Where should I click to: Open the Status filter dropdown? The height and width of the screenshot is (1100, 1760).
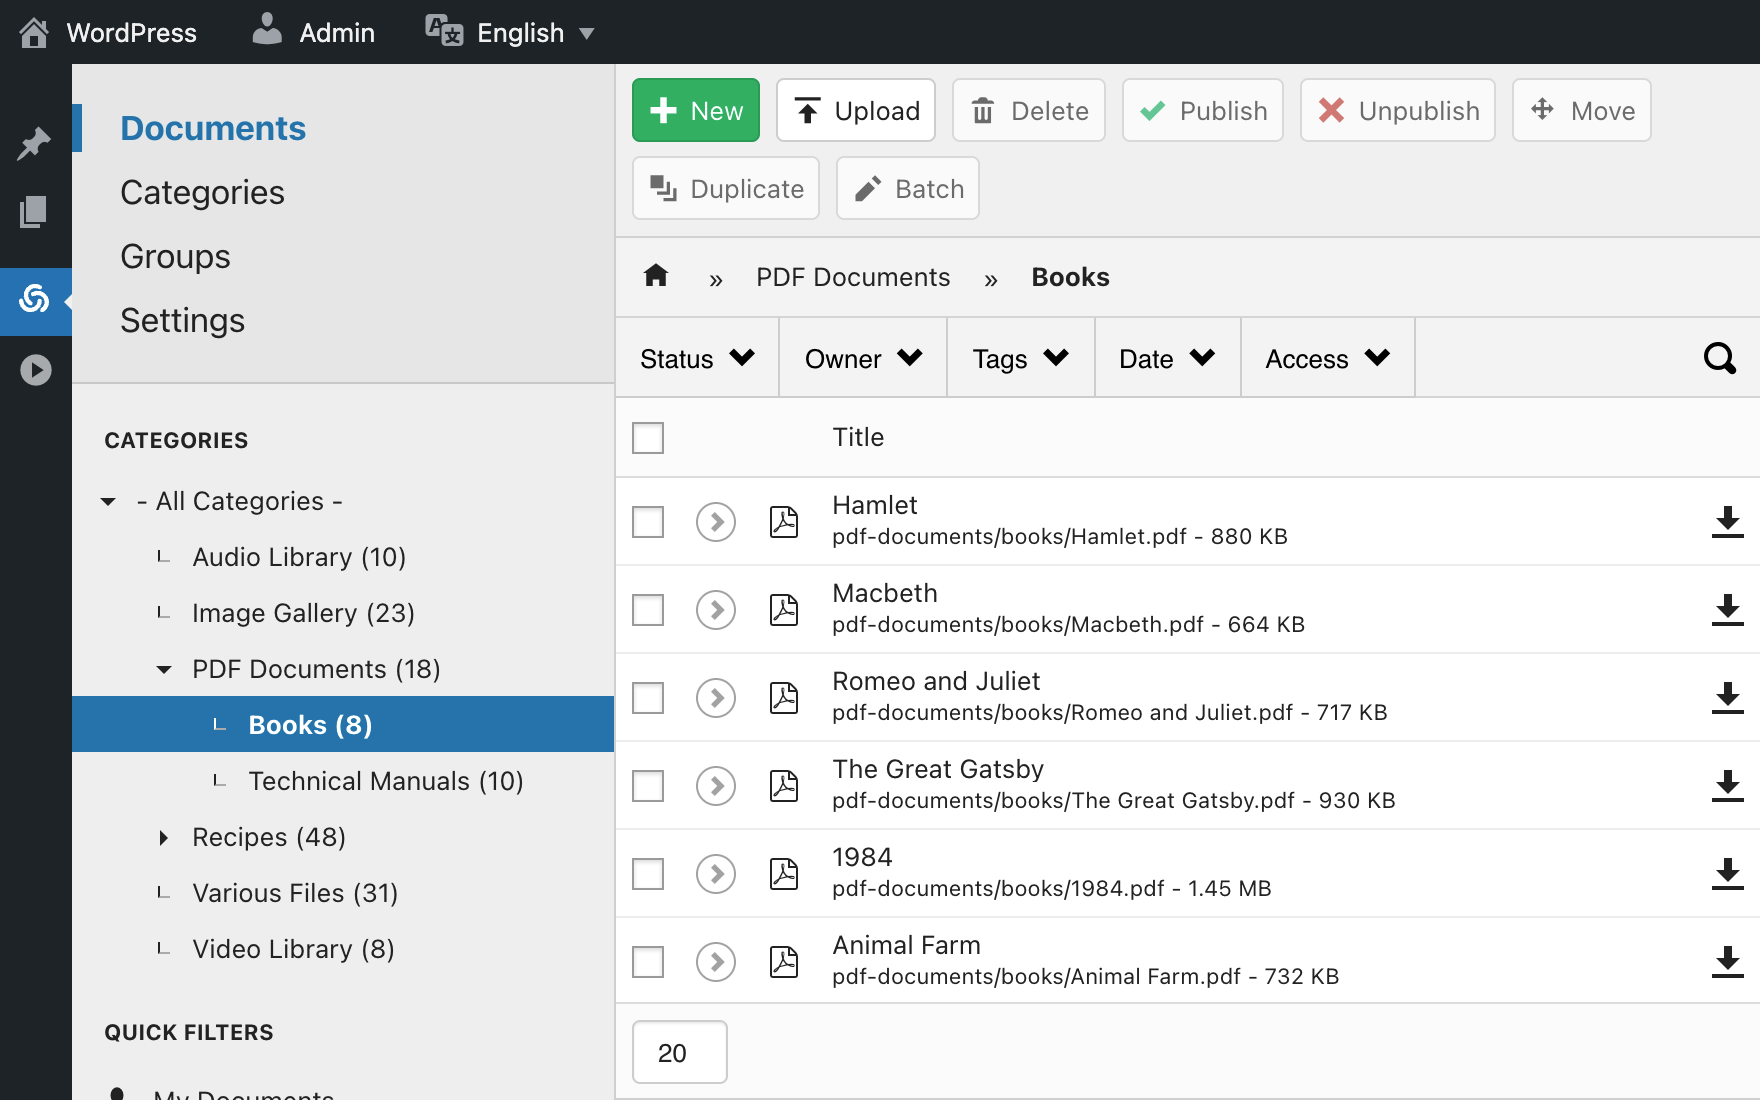697,358
